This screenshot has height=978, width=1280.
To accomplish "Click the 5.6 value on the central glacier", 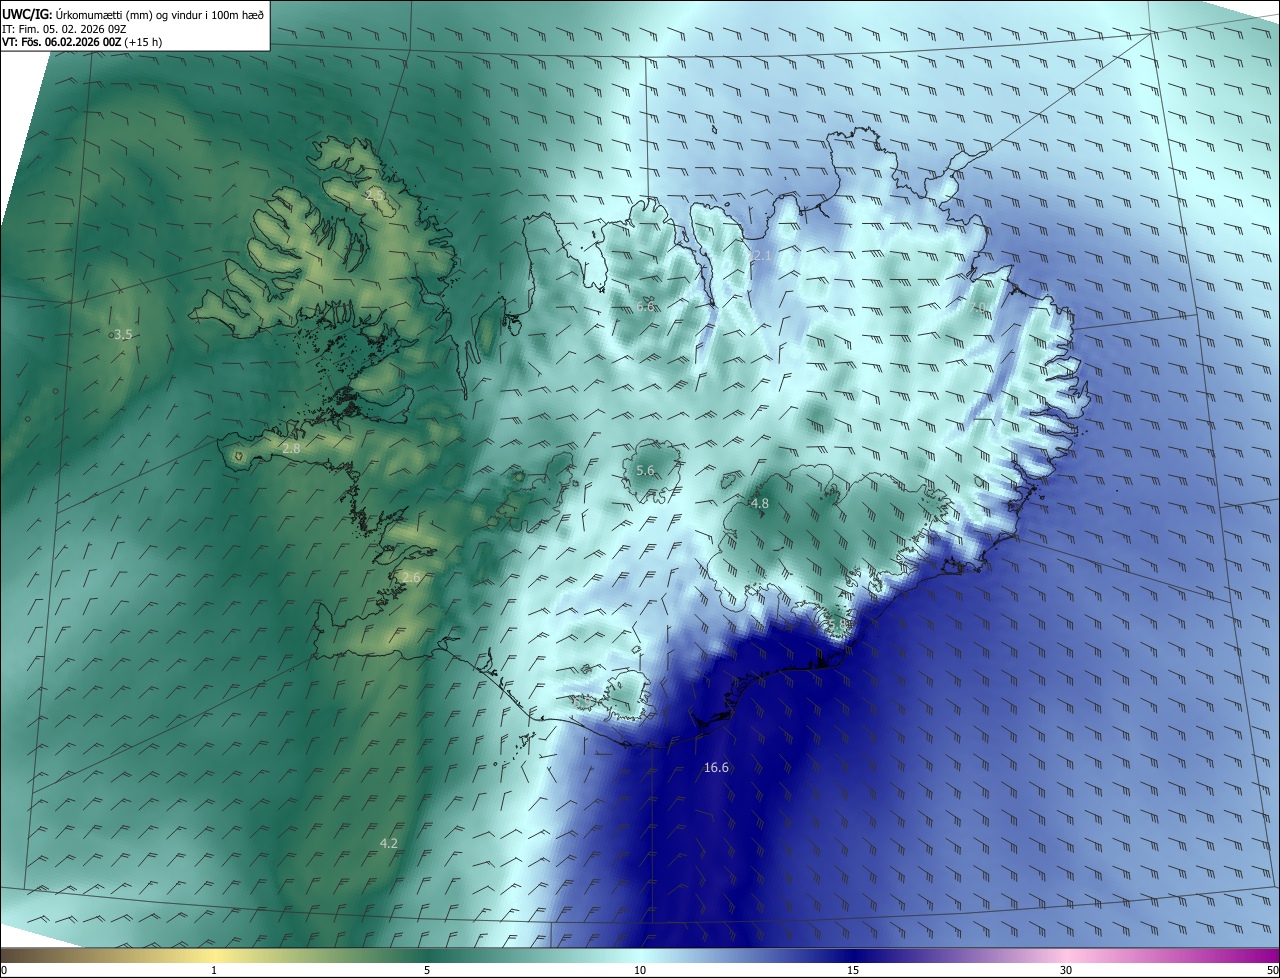I will coord(645,471).
